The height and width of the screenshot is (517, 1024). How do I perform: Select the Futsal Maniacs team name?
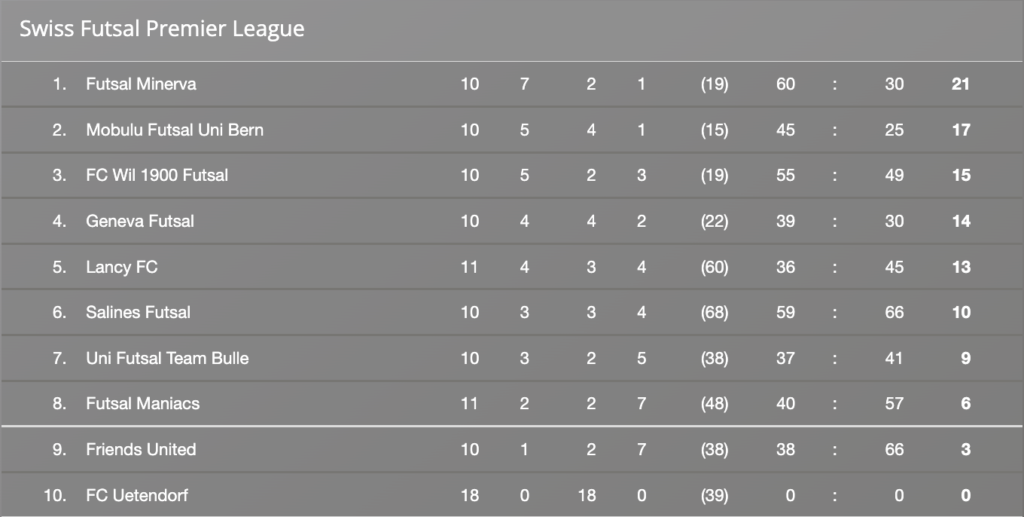pos(143,404)
